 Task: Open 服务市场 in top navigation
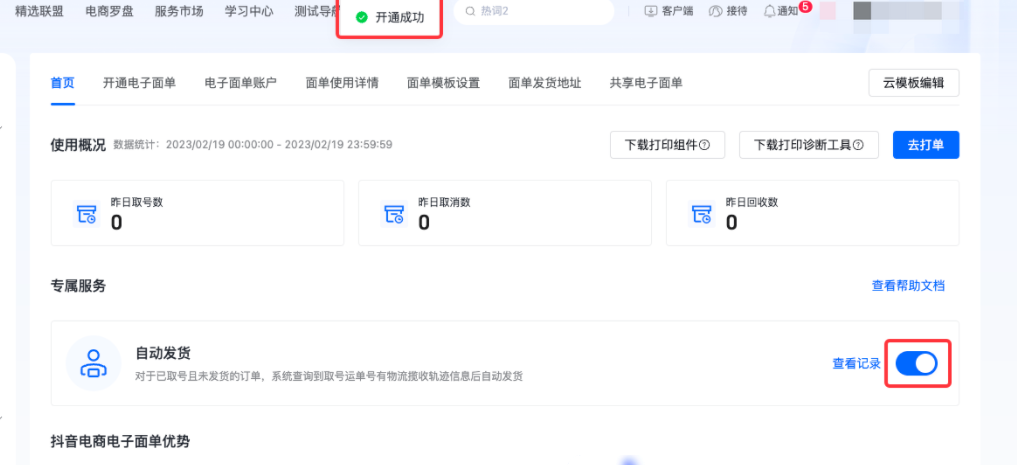tap(179, 12)
